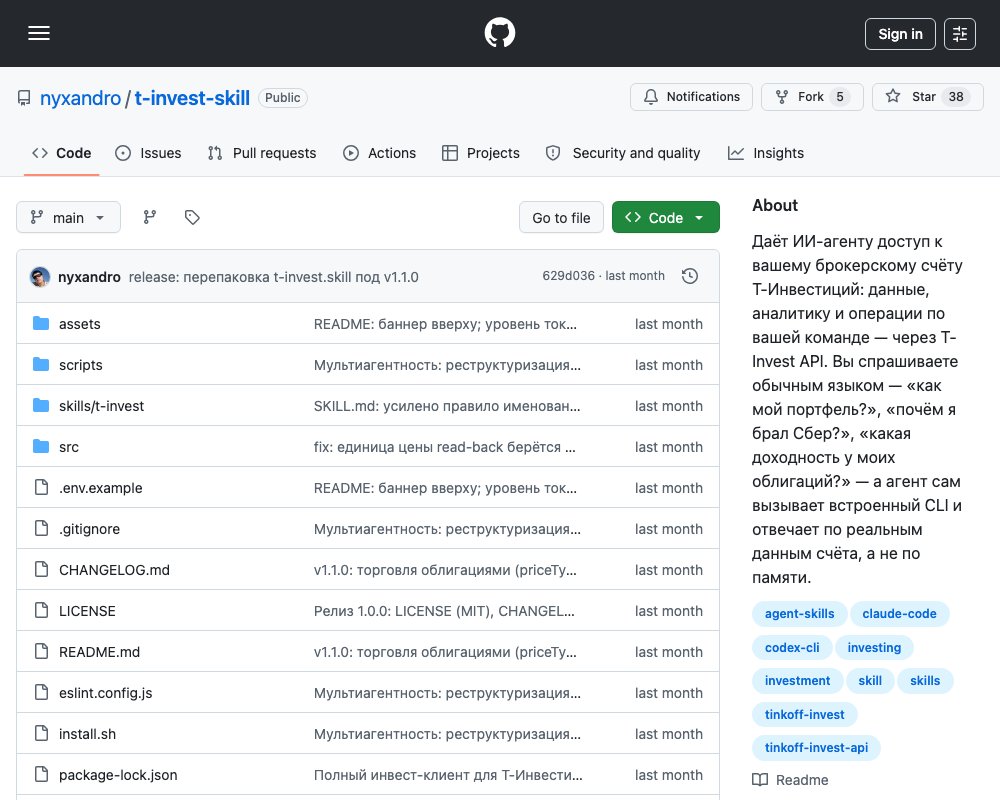Screen dimensions: 1000x800
Task: Open the .gitignore file
Action: point(89,529)
